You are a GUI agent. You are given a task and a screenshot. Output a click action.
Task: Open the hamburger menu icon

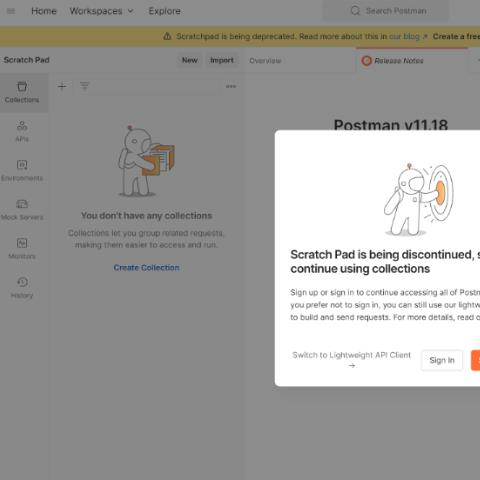[11, 11]
